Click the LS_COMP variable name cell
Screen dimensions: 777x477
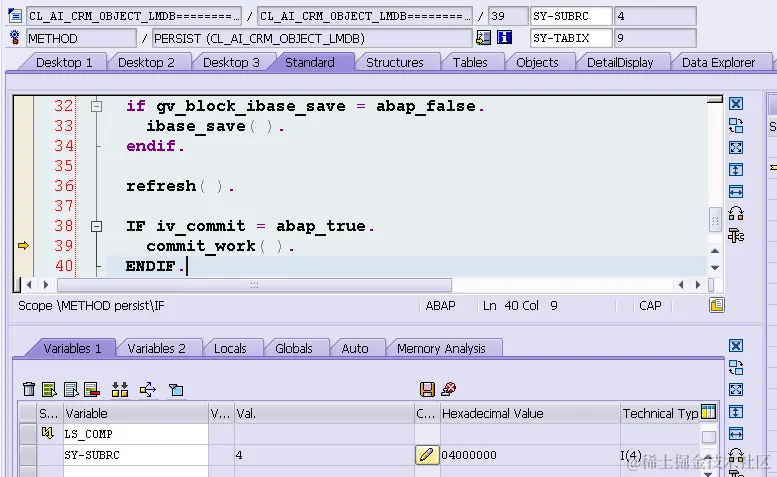(135, 434)
